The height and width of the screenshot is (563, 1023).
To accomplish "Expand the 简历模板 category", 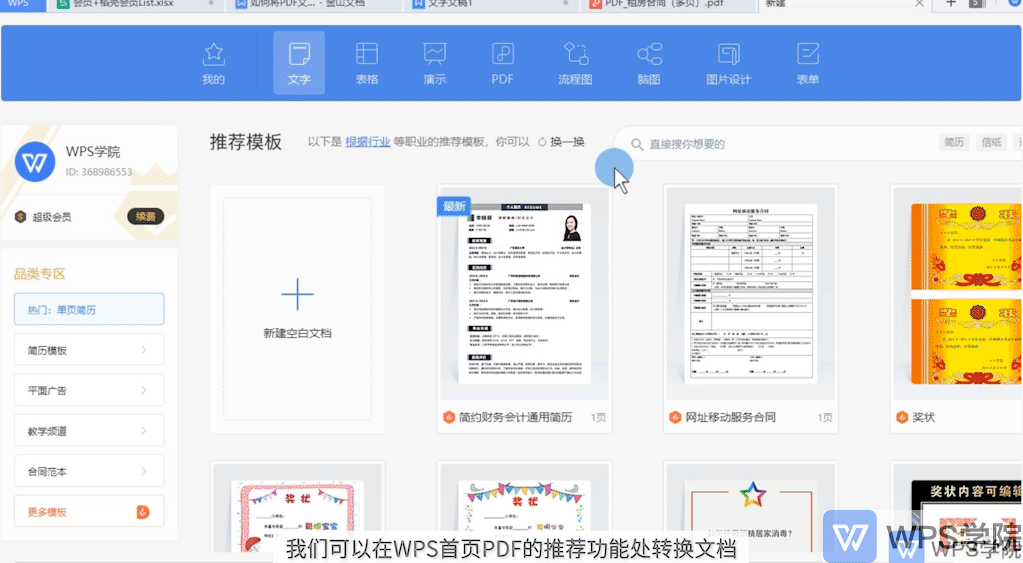I will pyautogui.click(x=89, y=350).
